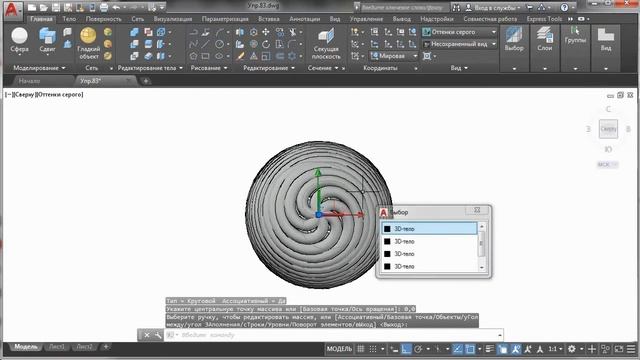640x360 pixels.
Task: Toggle grid display in status bar
Action: [x=361, y=349]
